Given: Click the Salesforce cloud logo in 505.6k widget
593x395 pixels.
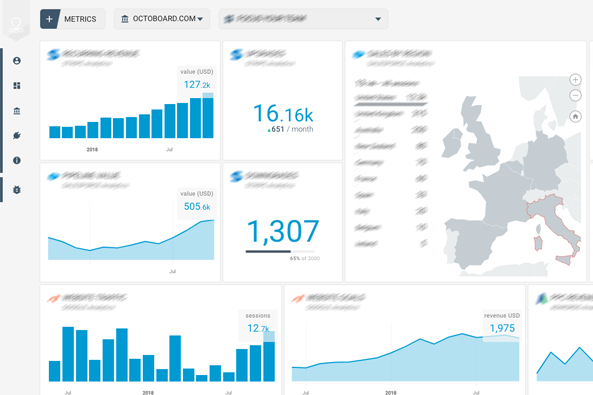Looking at the screenshot, I should tap(53, 176).
